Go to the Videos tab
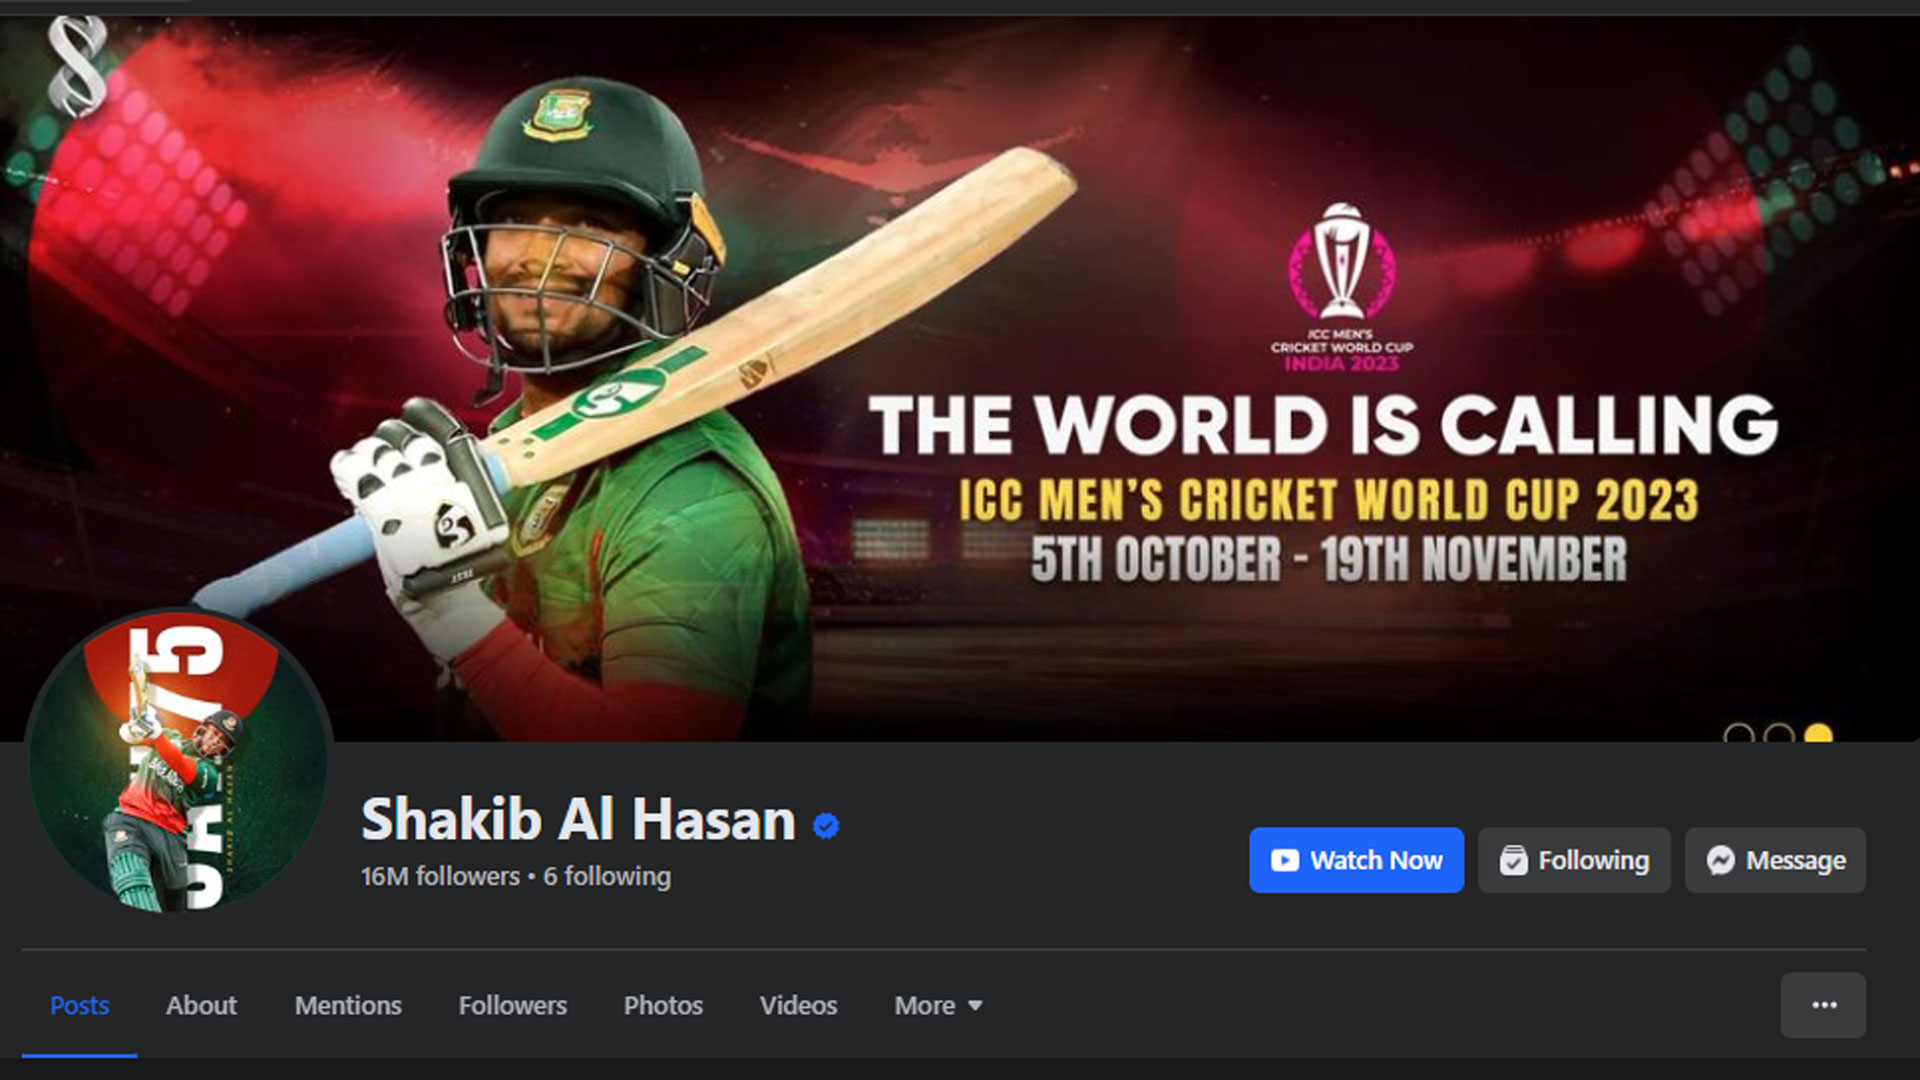 (798, 1005)
